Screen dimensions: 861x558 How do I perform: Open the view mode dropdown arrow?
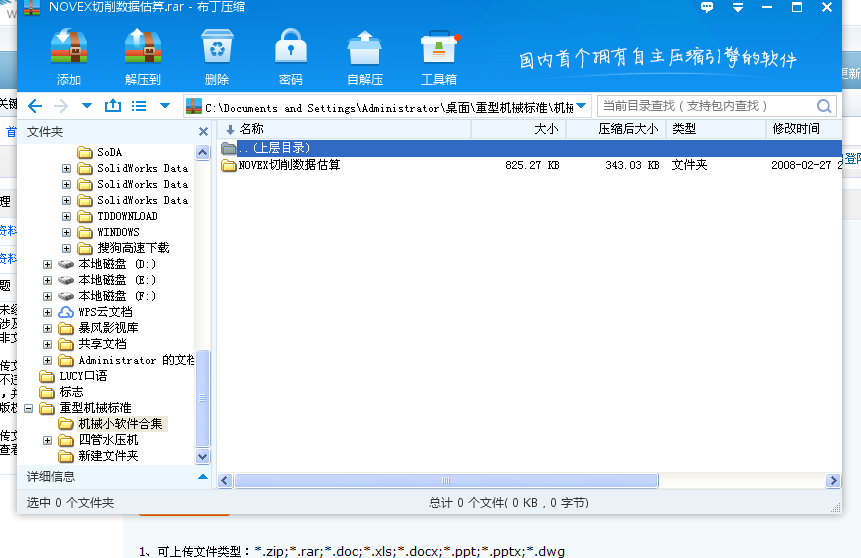coord(165,105)
